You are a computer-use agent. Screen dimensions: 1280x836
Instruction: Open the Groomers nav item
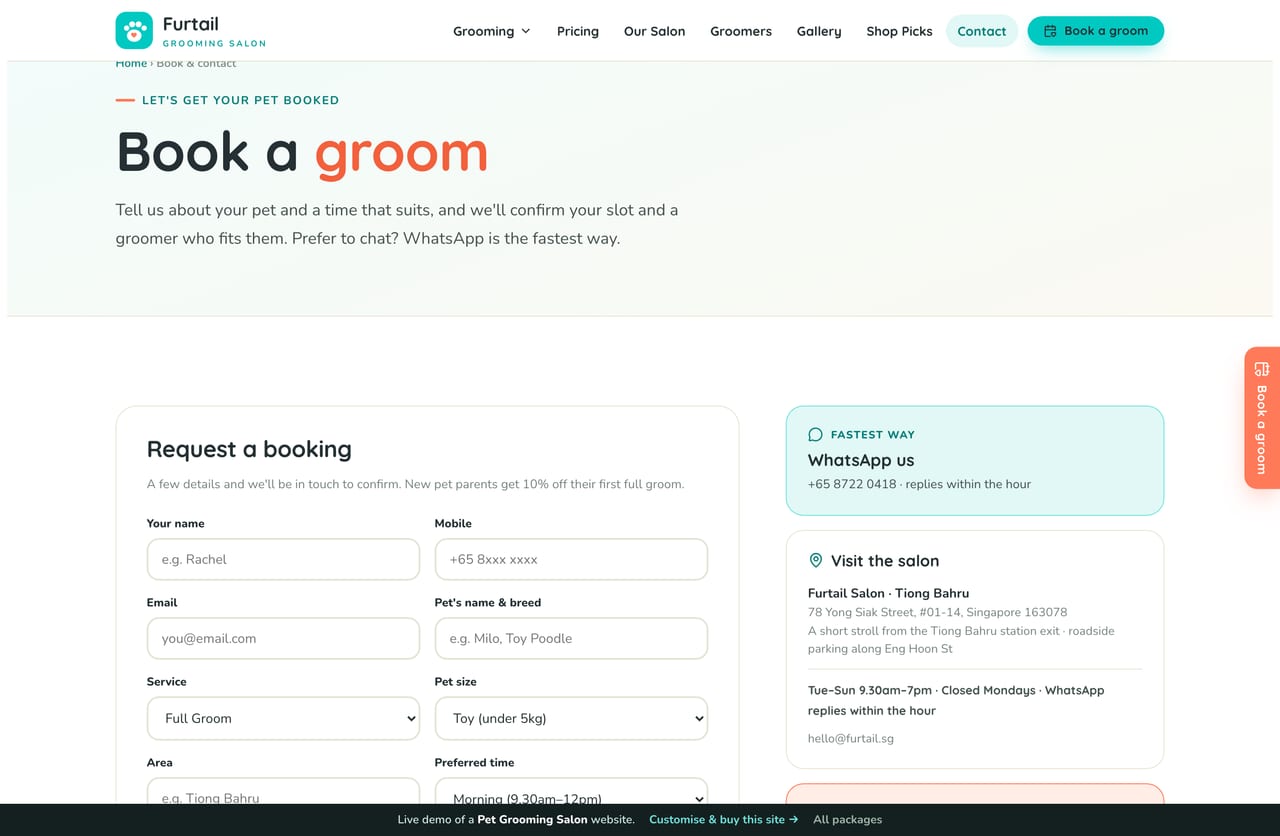click(x=741, y=31)
